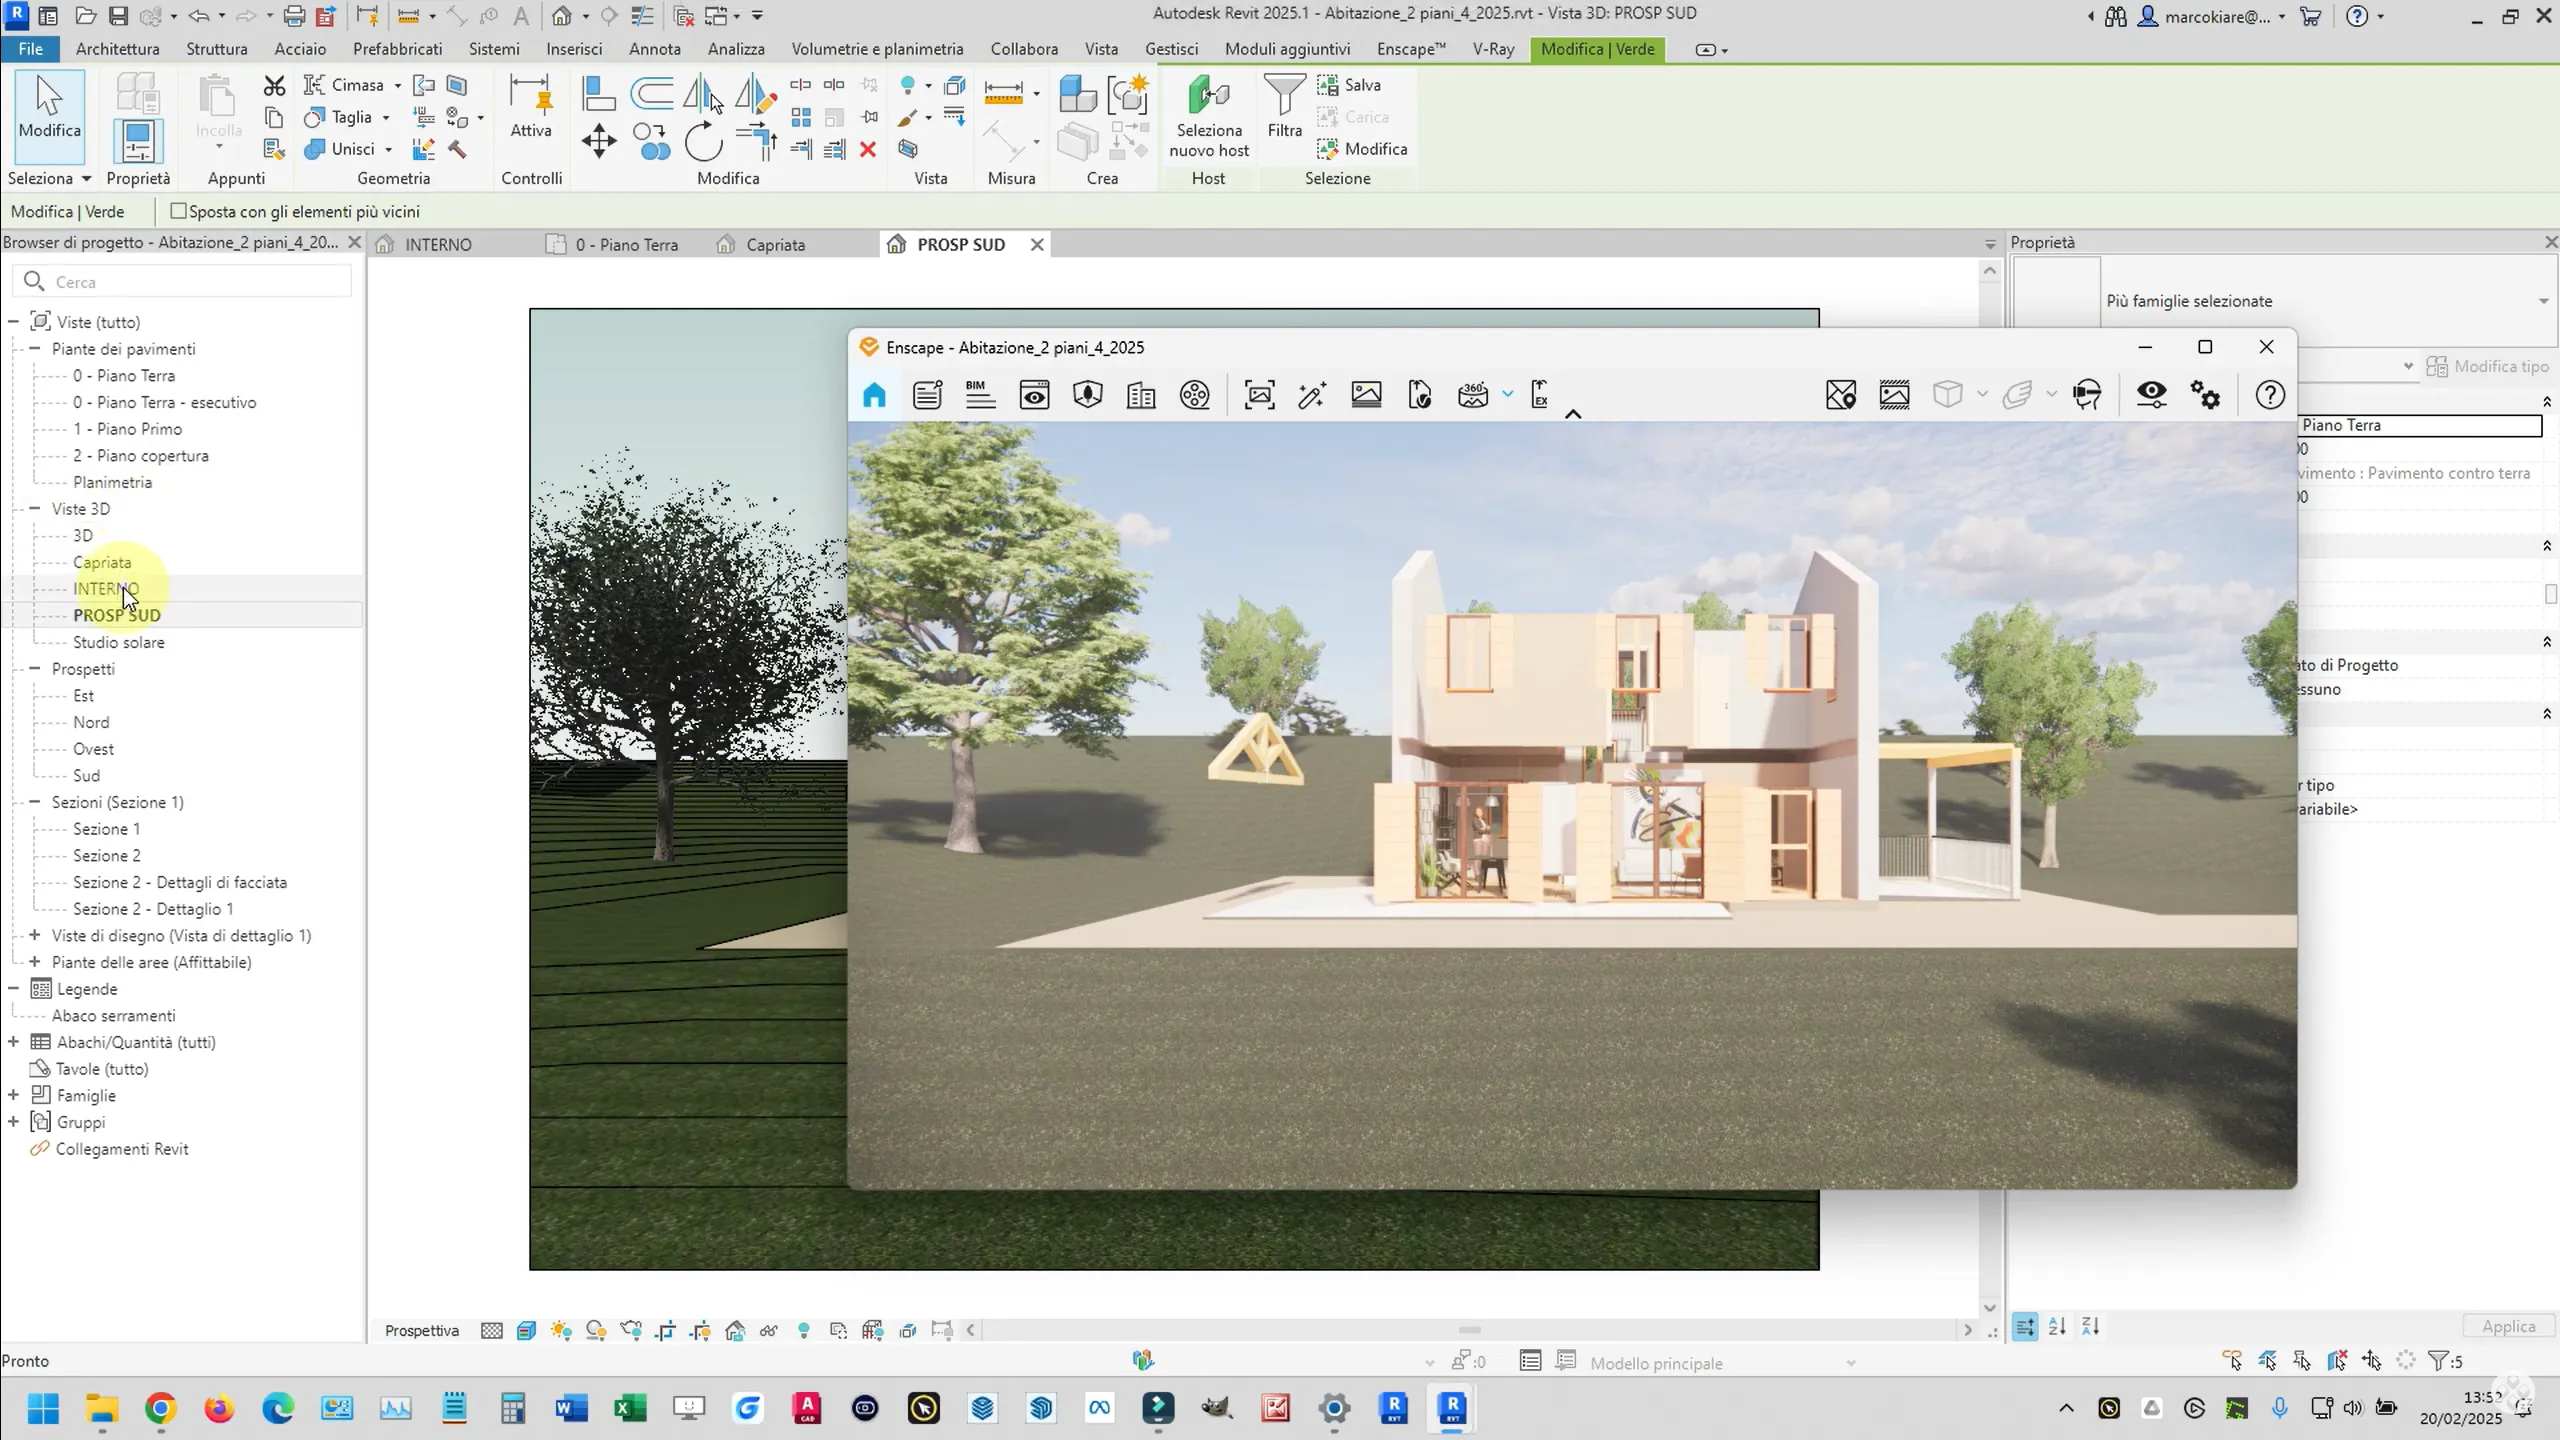Open Enscape visual settings gear icon
This screenshot has height=1440, width=2560.
(2205, 395)
